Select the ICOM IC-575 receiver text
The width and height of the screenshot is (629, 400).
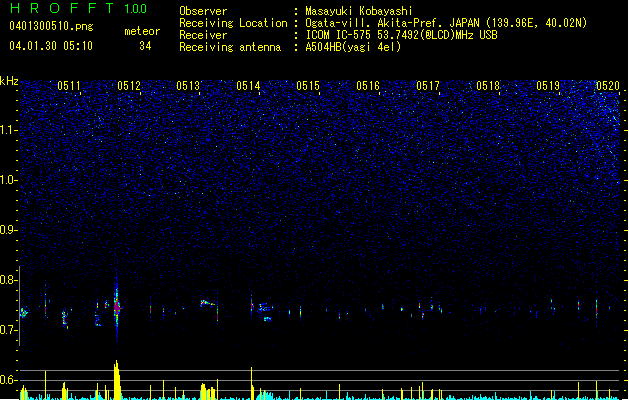401,35
